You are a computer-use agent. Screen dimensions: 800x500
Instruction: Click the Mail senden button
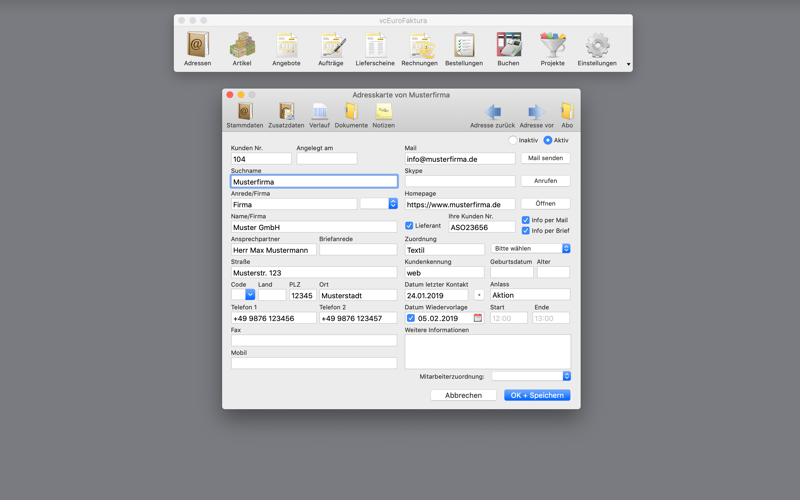click(x=545, y=158)
